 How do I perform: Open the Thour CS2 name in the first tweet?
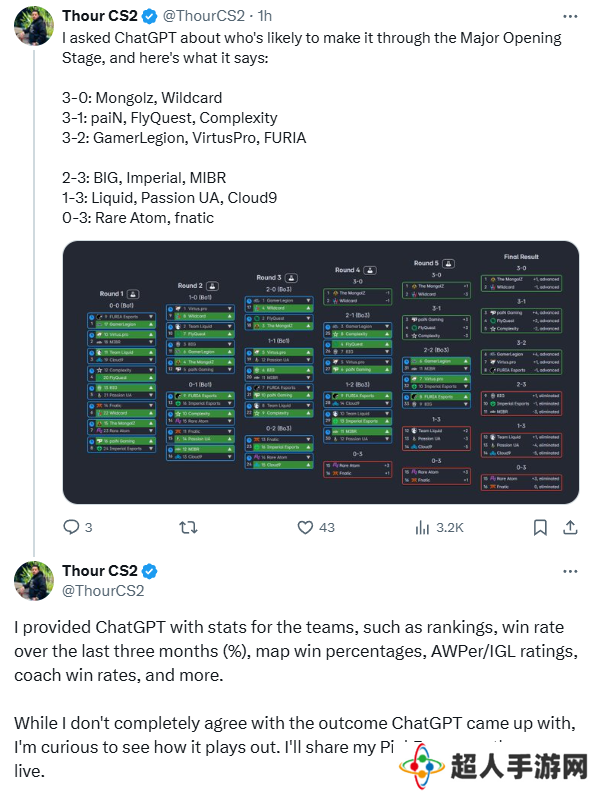click(100, 16)
